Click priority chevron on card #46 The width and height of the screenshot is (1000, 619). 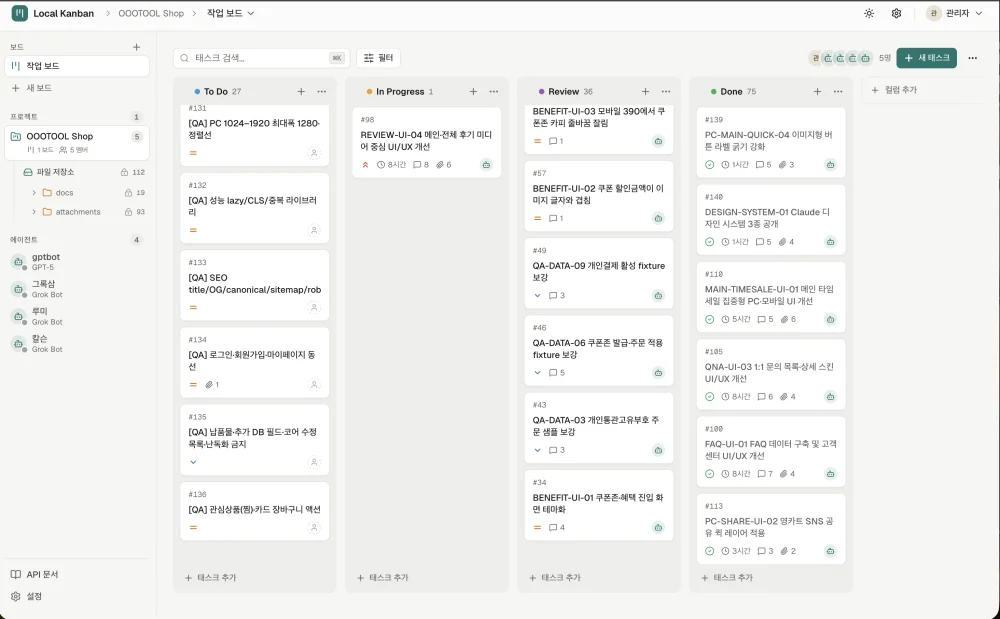[x=538, y=373]
